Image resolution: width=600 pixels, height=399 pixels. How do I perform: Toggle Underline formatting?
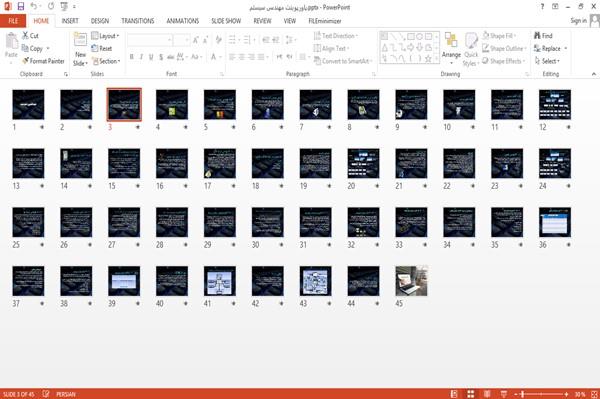(x=151, y=57)
